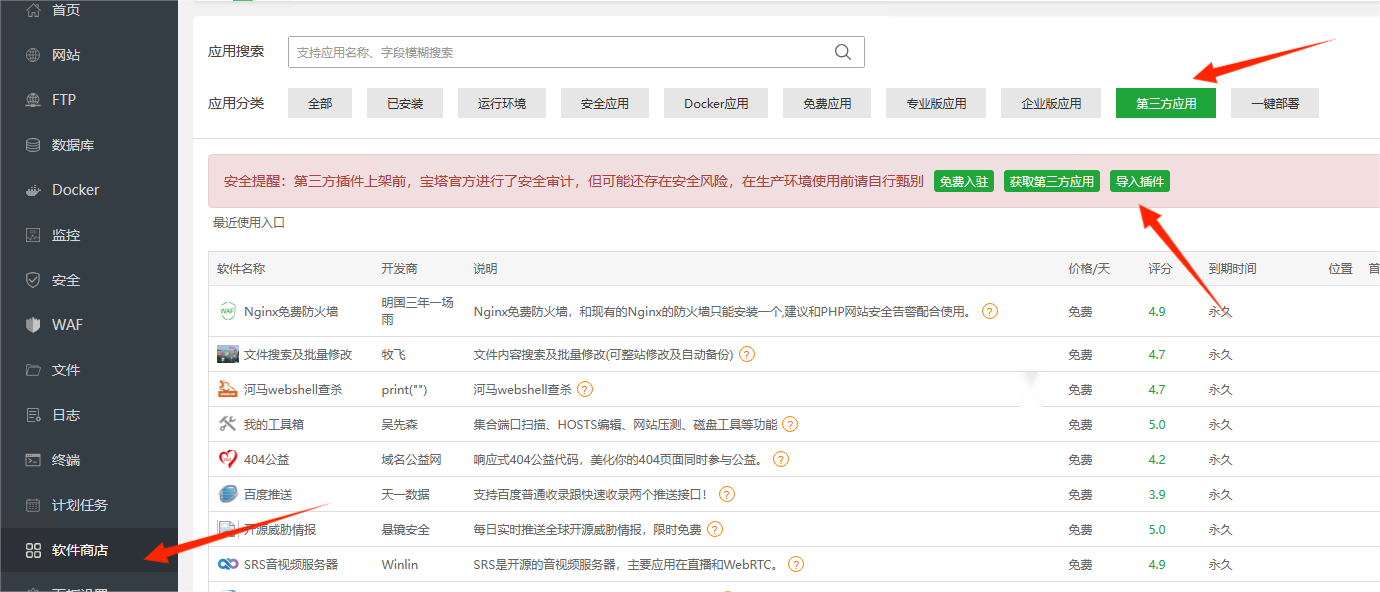Click the SRS音视频服务器 infinity icon
The height and width of the screenshot is (592, 1380).
tap(228, 564)
